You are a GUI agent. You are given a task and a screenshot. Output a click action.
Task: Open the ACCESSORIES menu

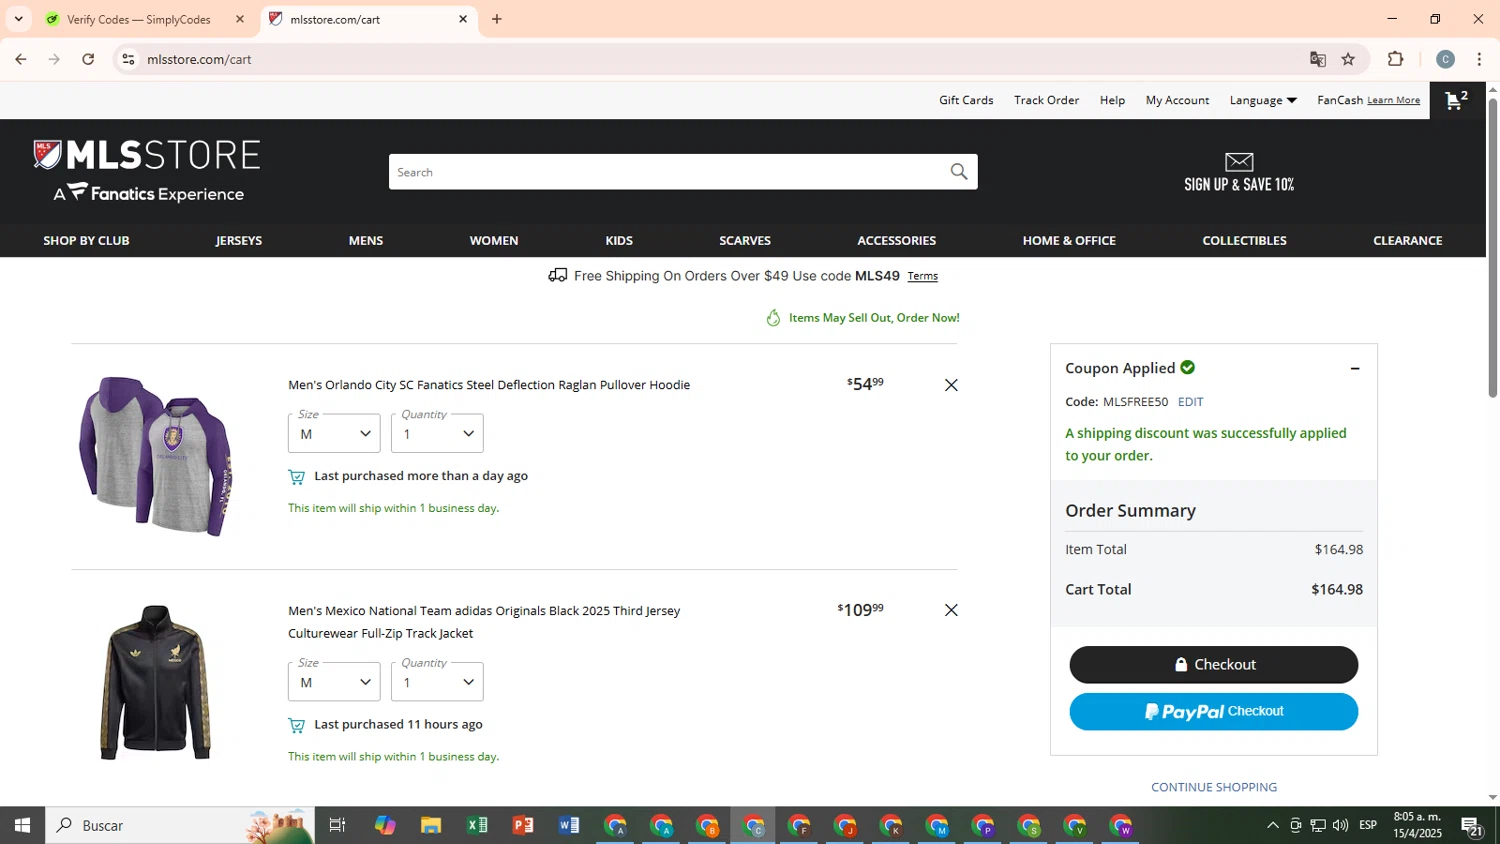897,241
